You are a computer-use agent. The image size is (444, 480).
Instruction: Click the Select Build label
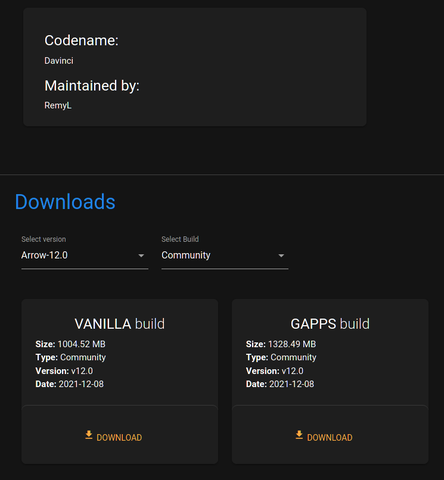(x=180, y=239)
